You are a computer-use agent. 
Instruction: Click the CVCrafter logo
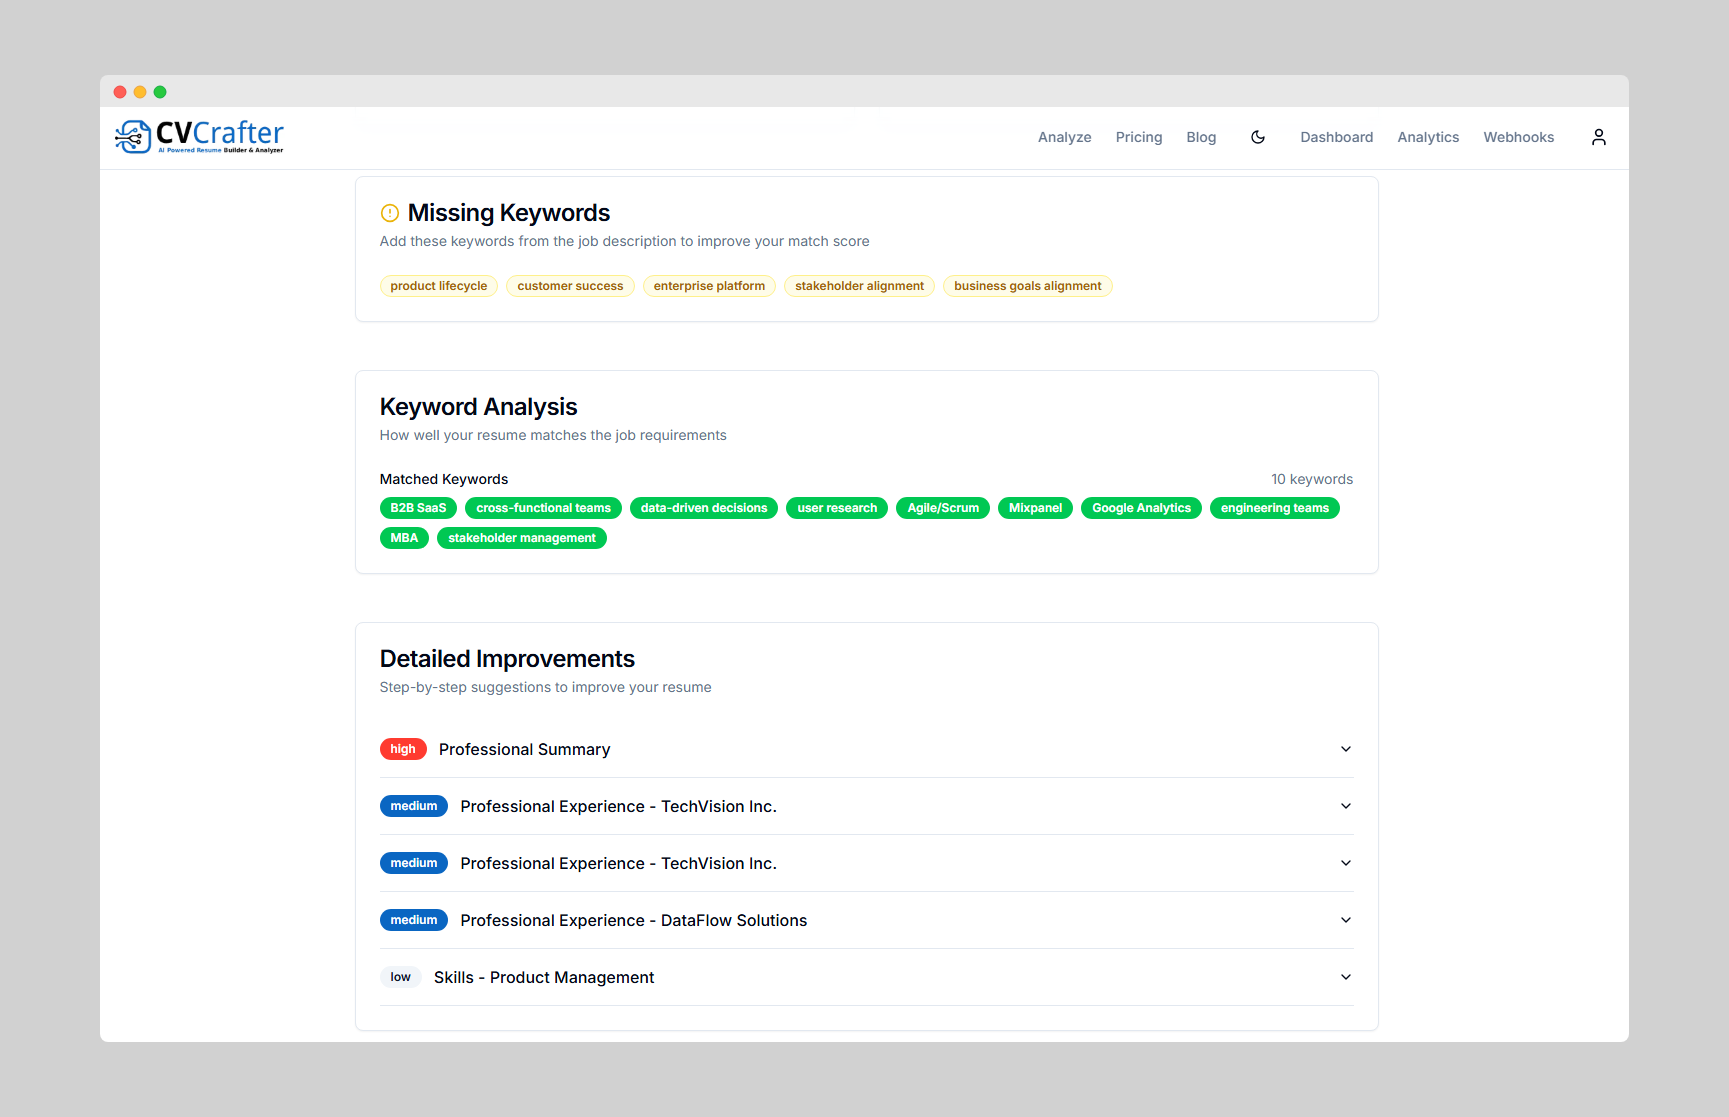tap(198, 137)
